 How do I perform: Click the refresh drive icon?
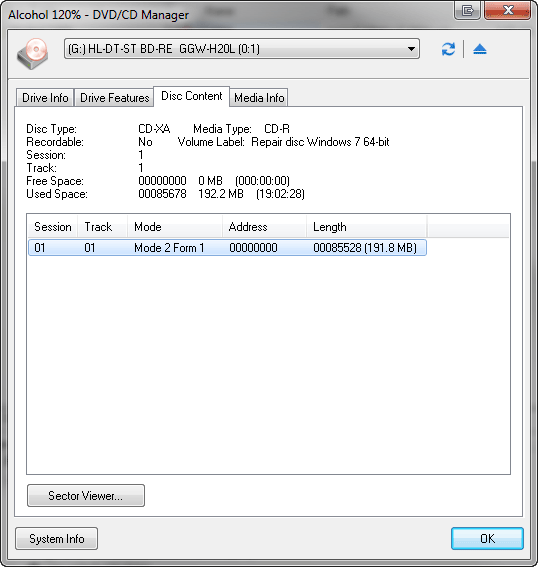pos(448,49)
